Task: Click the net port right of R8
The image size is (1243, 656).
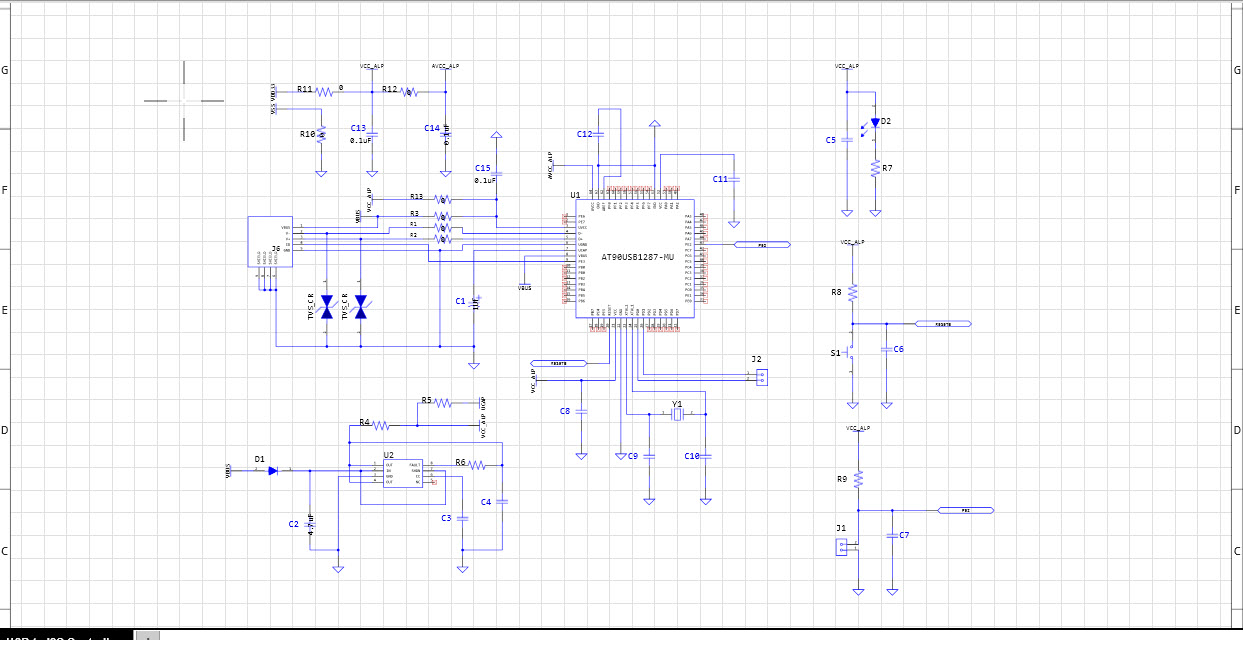Action: (942, 324)
